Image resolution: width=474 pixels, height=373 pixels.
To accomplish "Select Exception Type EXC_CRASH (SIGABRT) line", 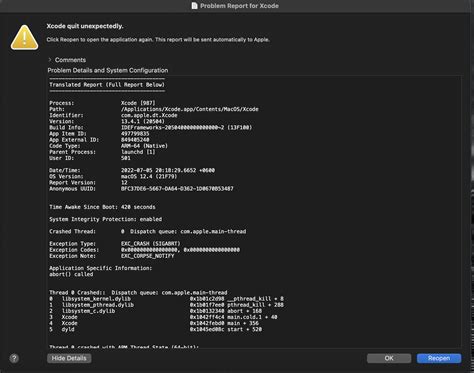I will tap(115, 244).
